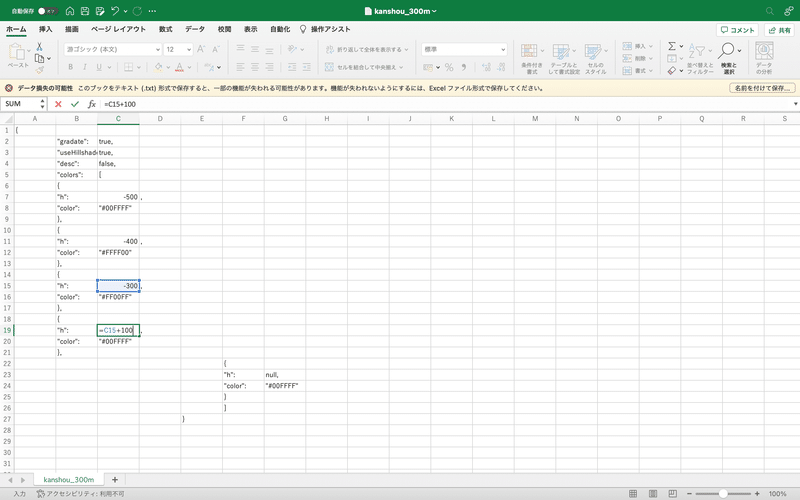Open the Name Box dropdown showing SUM
This screenshot has height=500, width=800.
click(42, 104)
